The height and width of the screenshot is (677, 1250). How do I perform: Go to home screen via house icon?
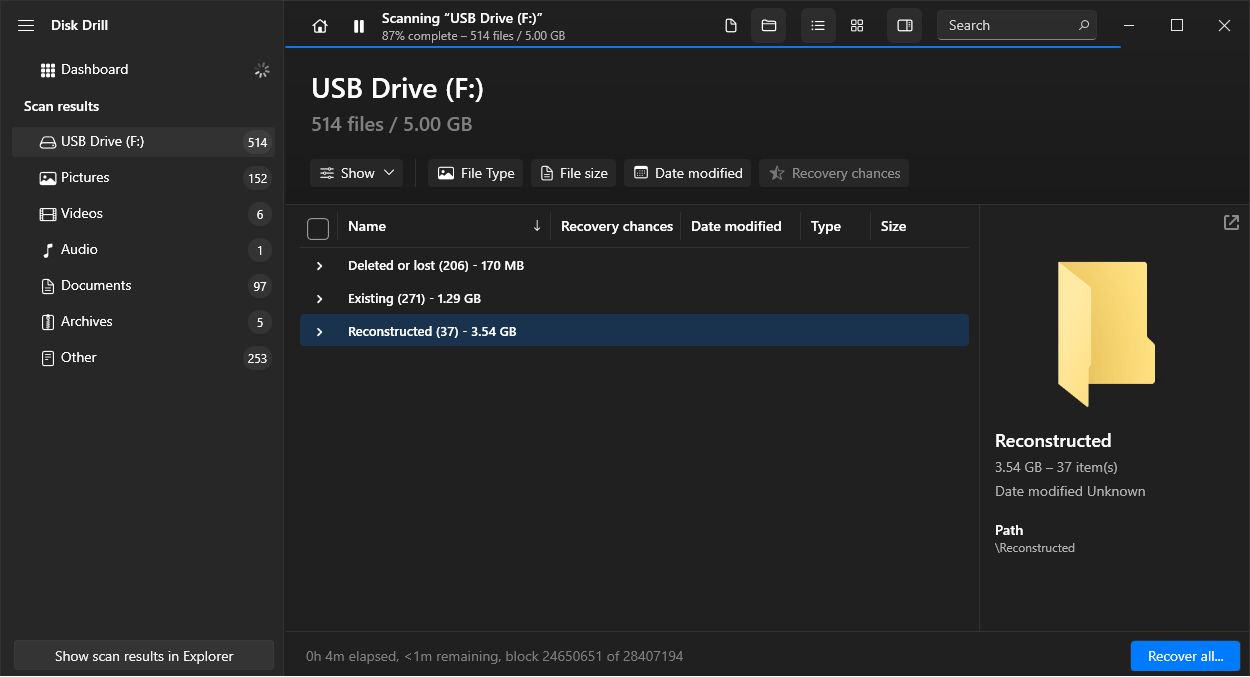[x=320, y=26]
